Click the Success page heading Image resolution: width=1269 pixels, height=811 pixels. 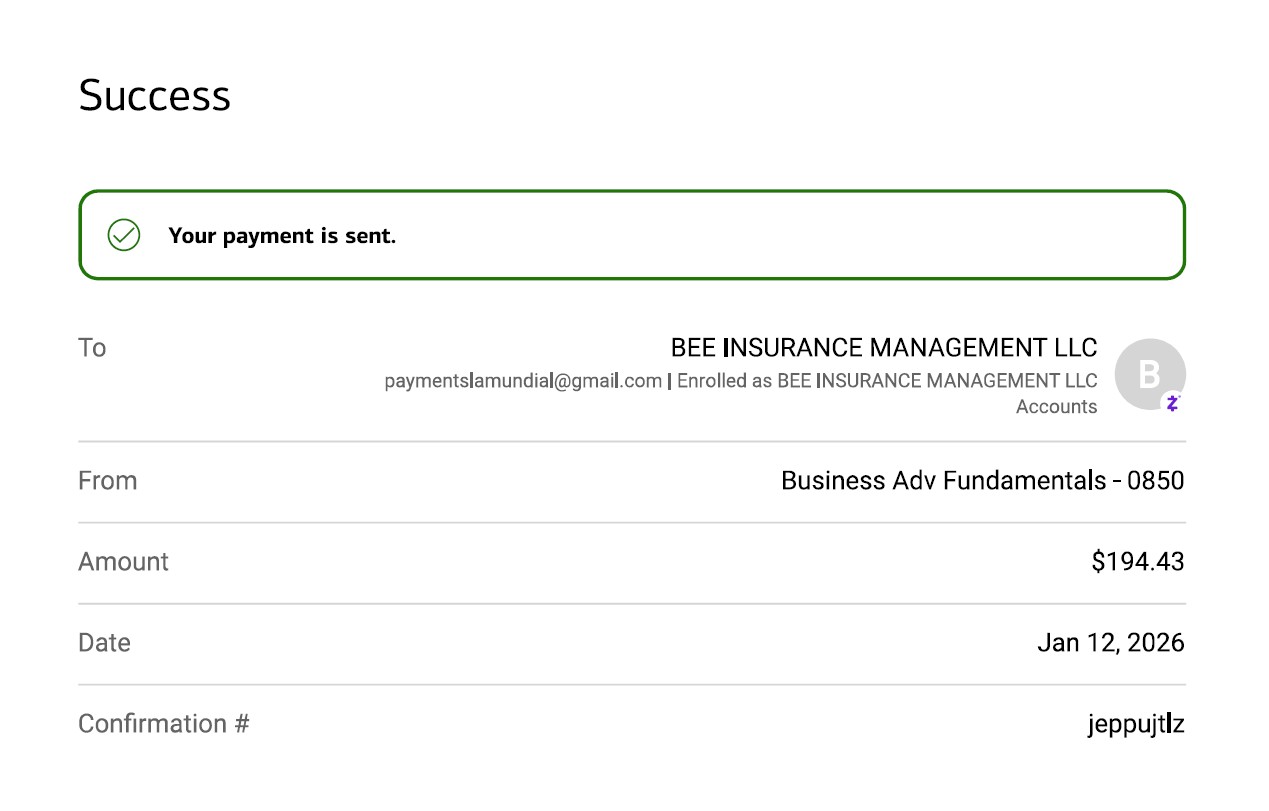[x=155, y=96]
